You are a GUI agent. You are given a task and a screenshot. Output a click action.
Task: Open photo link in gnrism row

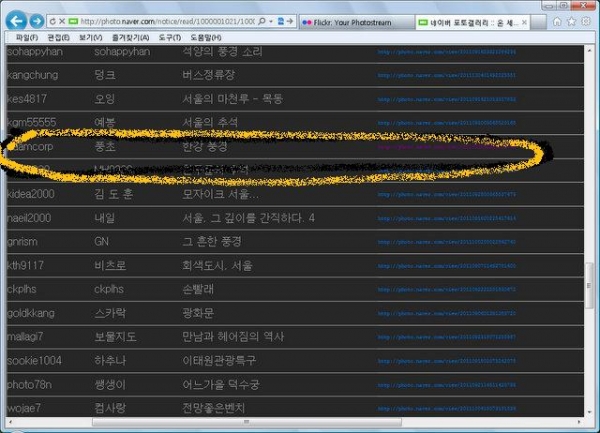tap(447, 242)
